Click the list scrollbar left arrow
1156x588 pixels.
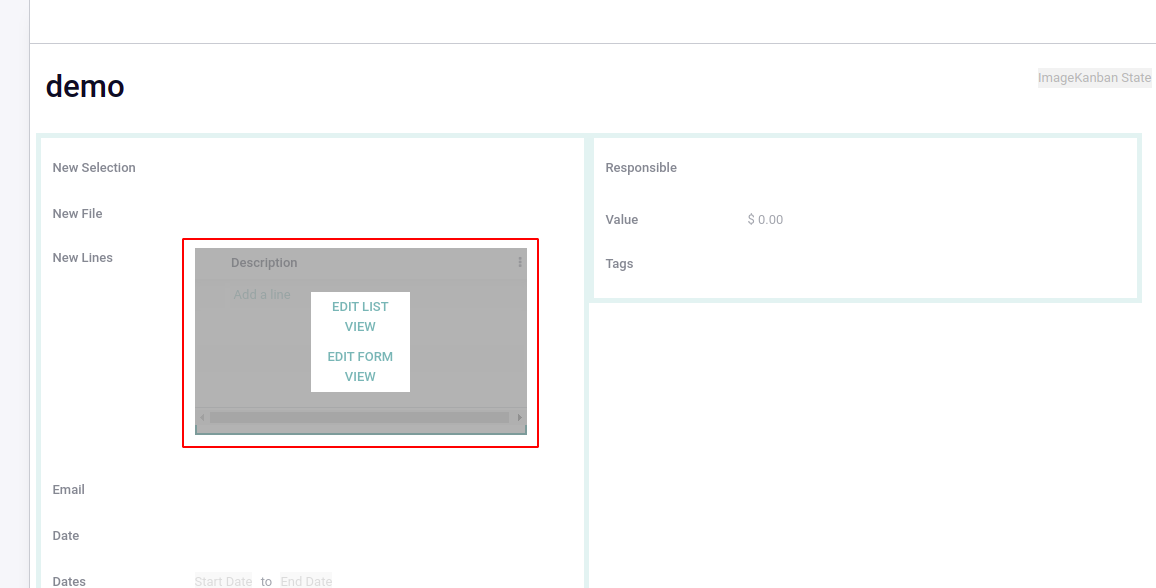203,418
